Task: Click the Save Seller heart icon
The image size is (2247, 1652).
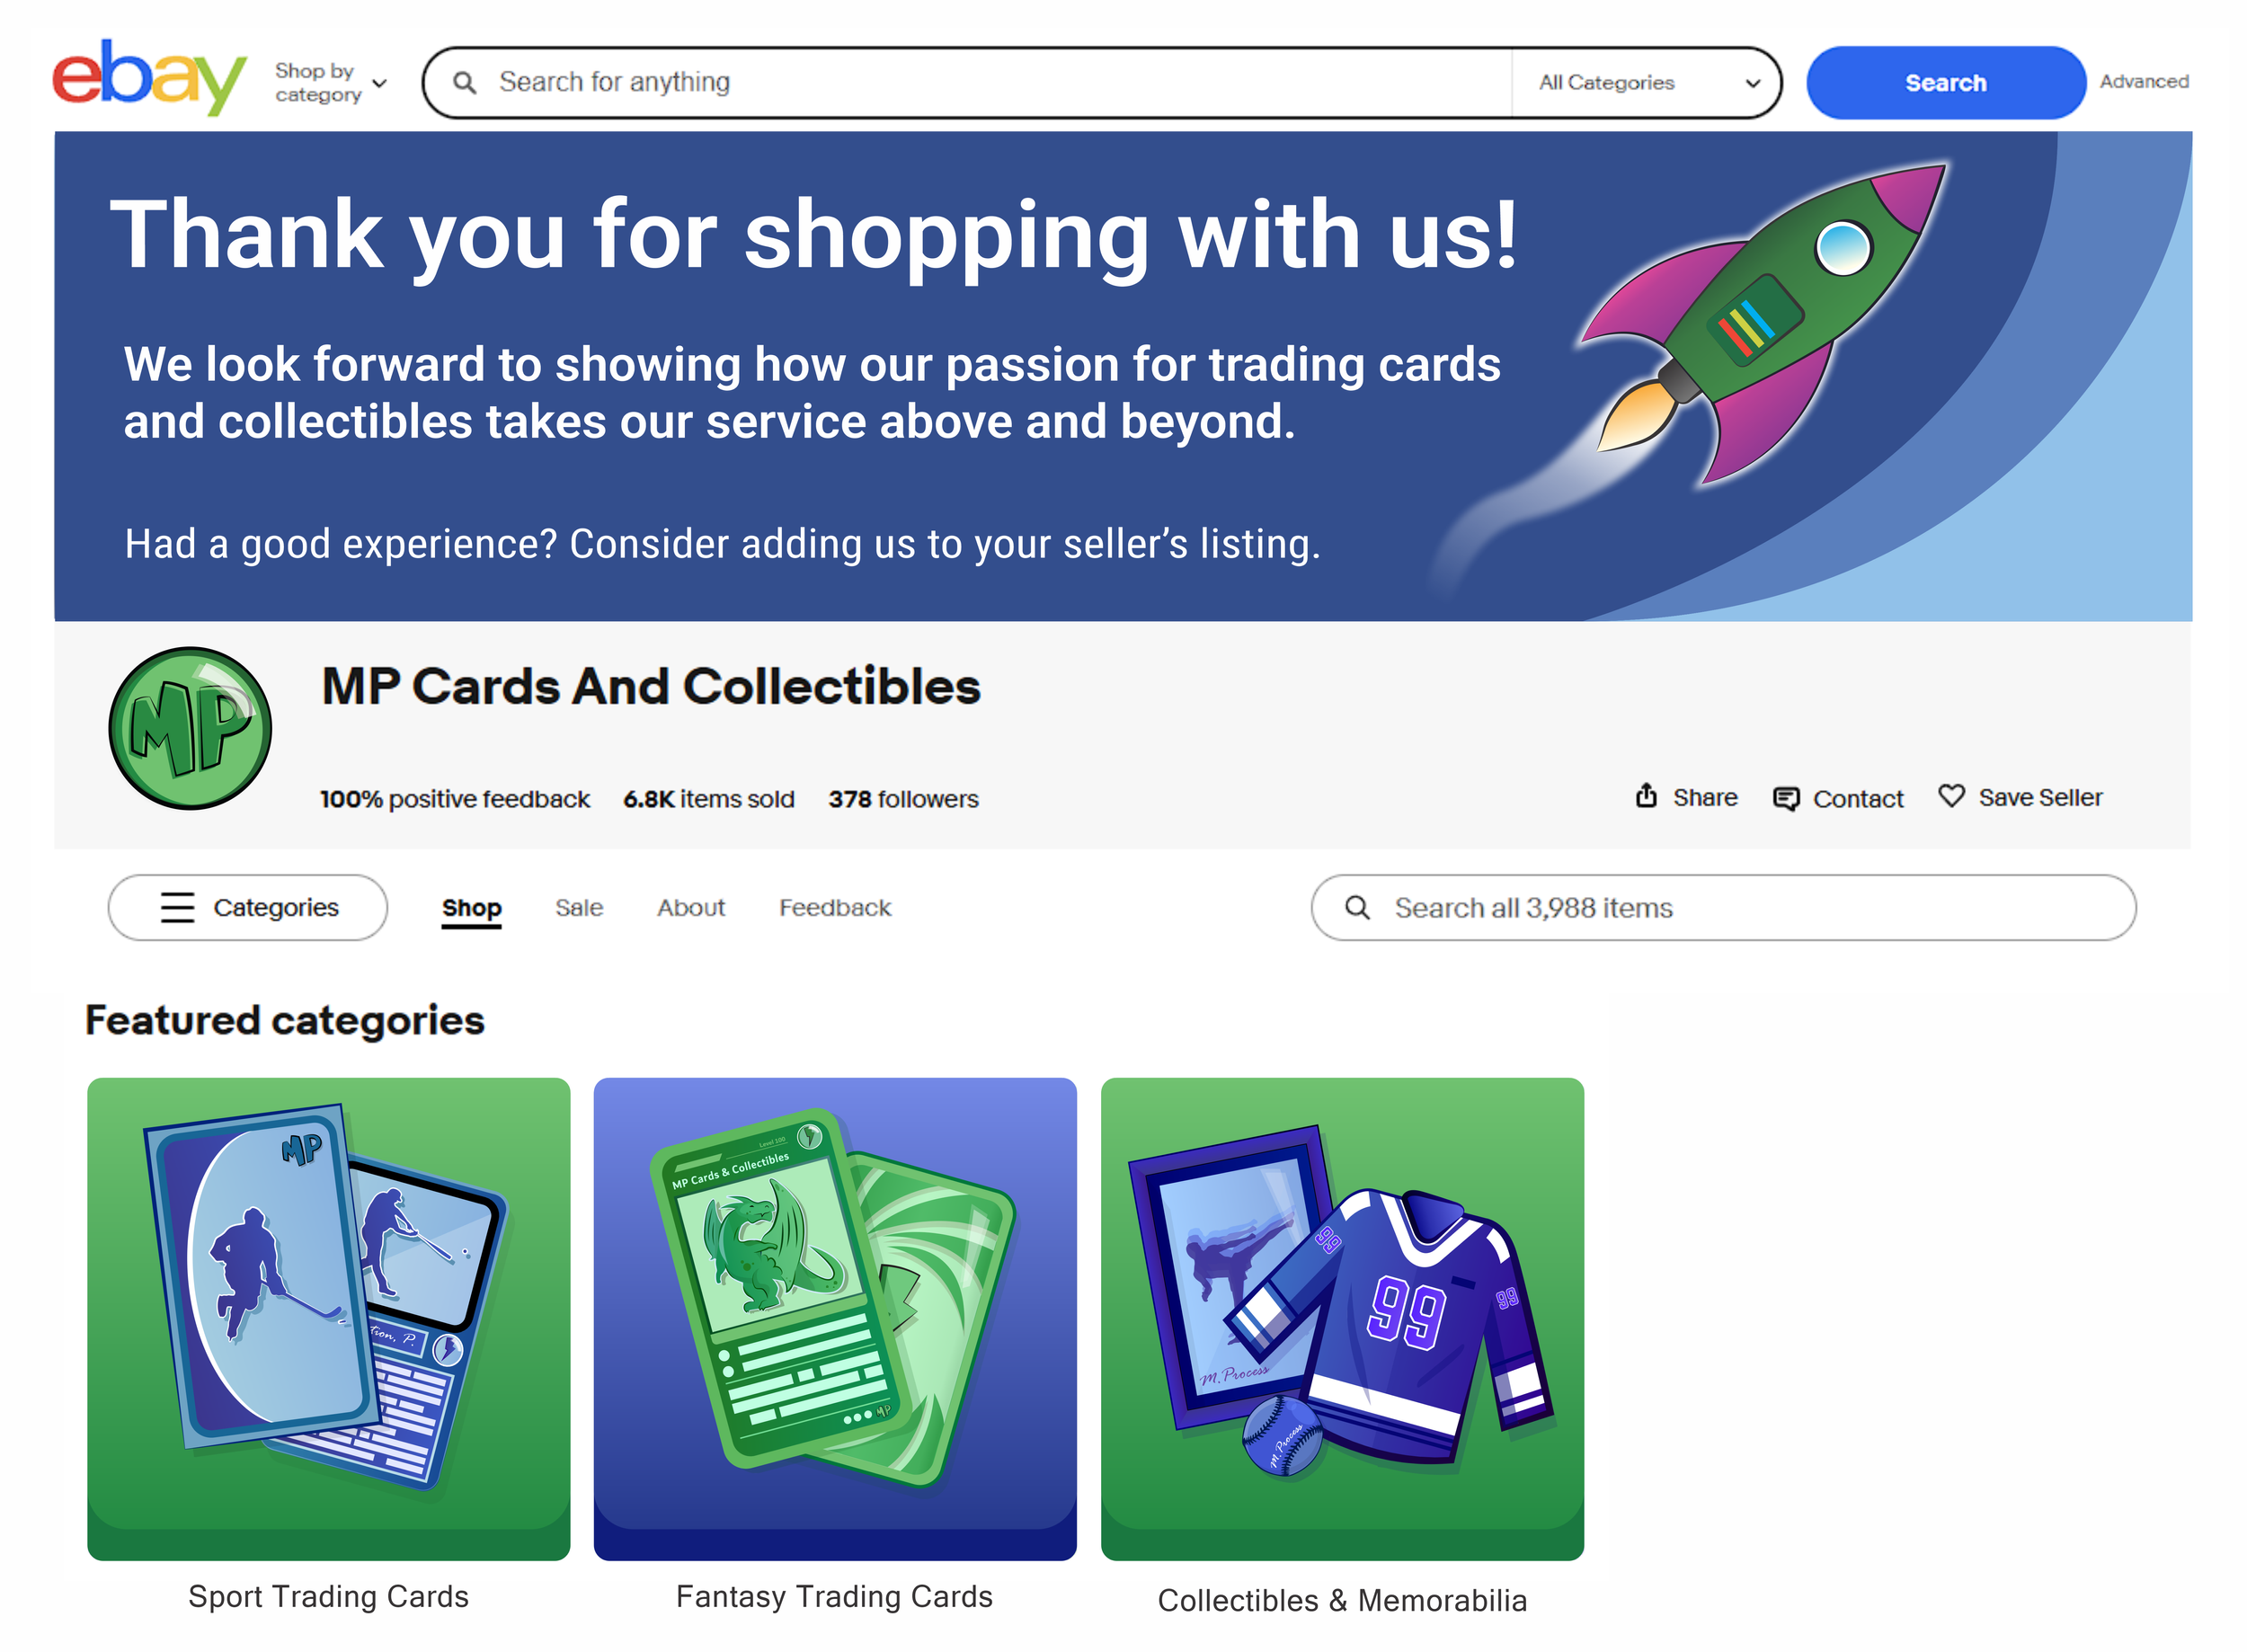Action: click(x=1951, y=796)
